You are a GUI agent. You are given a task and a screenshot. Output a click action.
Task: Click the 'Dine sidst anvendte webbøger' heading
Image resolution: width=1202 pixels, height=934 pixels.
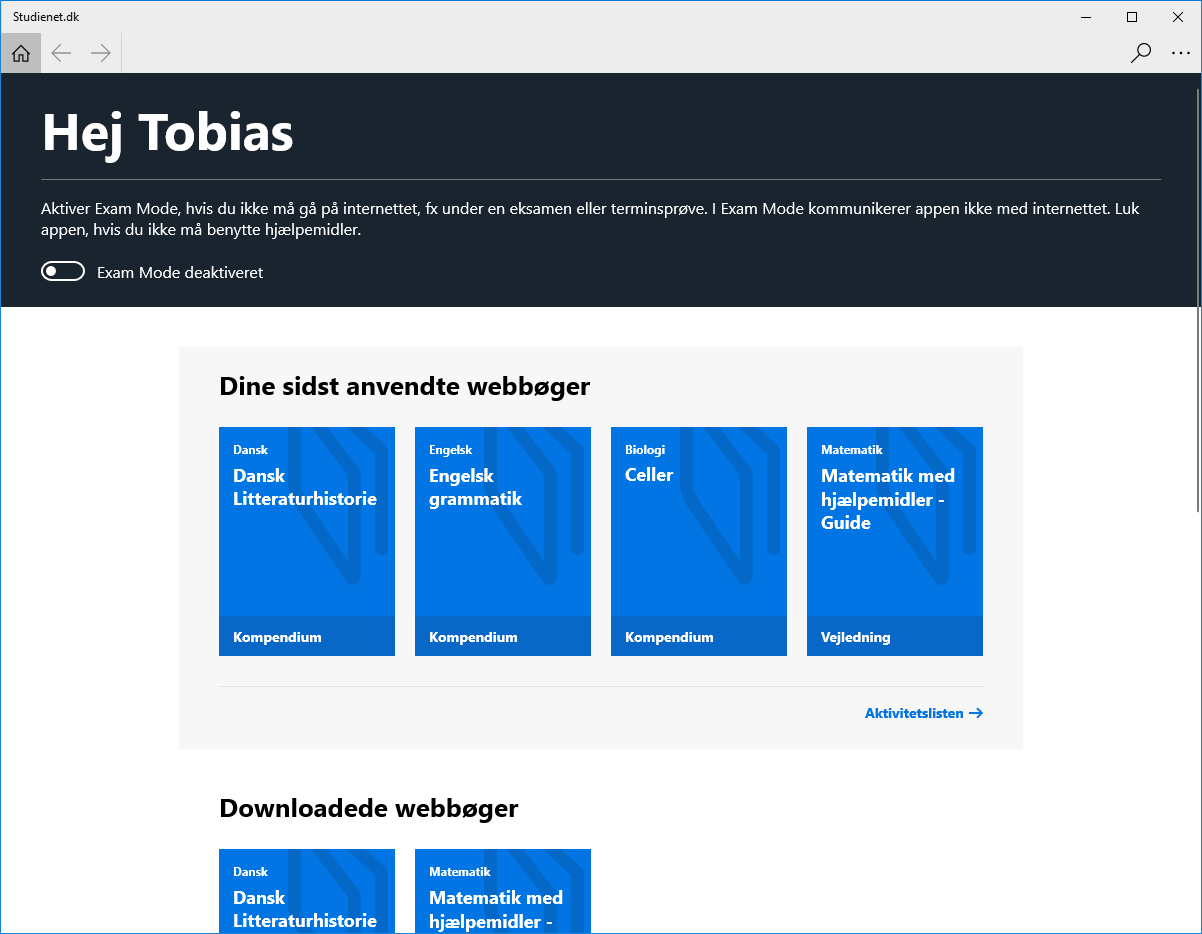click(405, 386)
